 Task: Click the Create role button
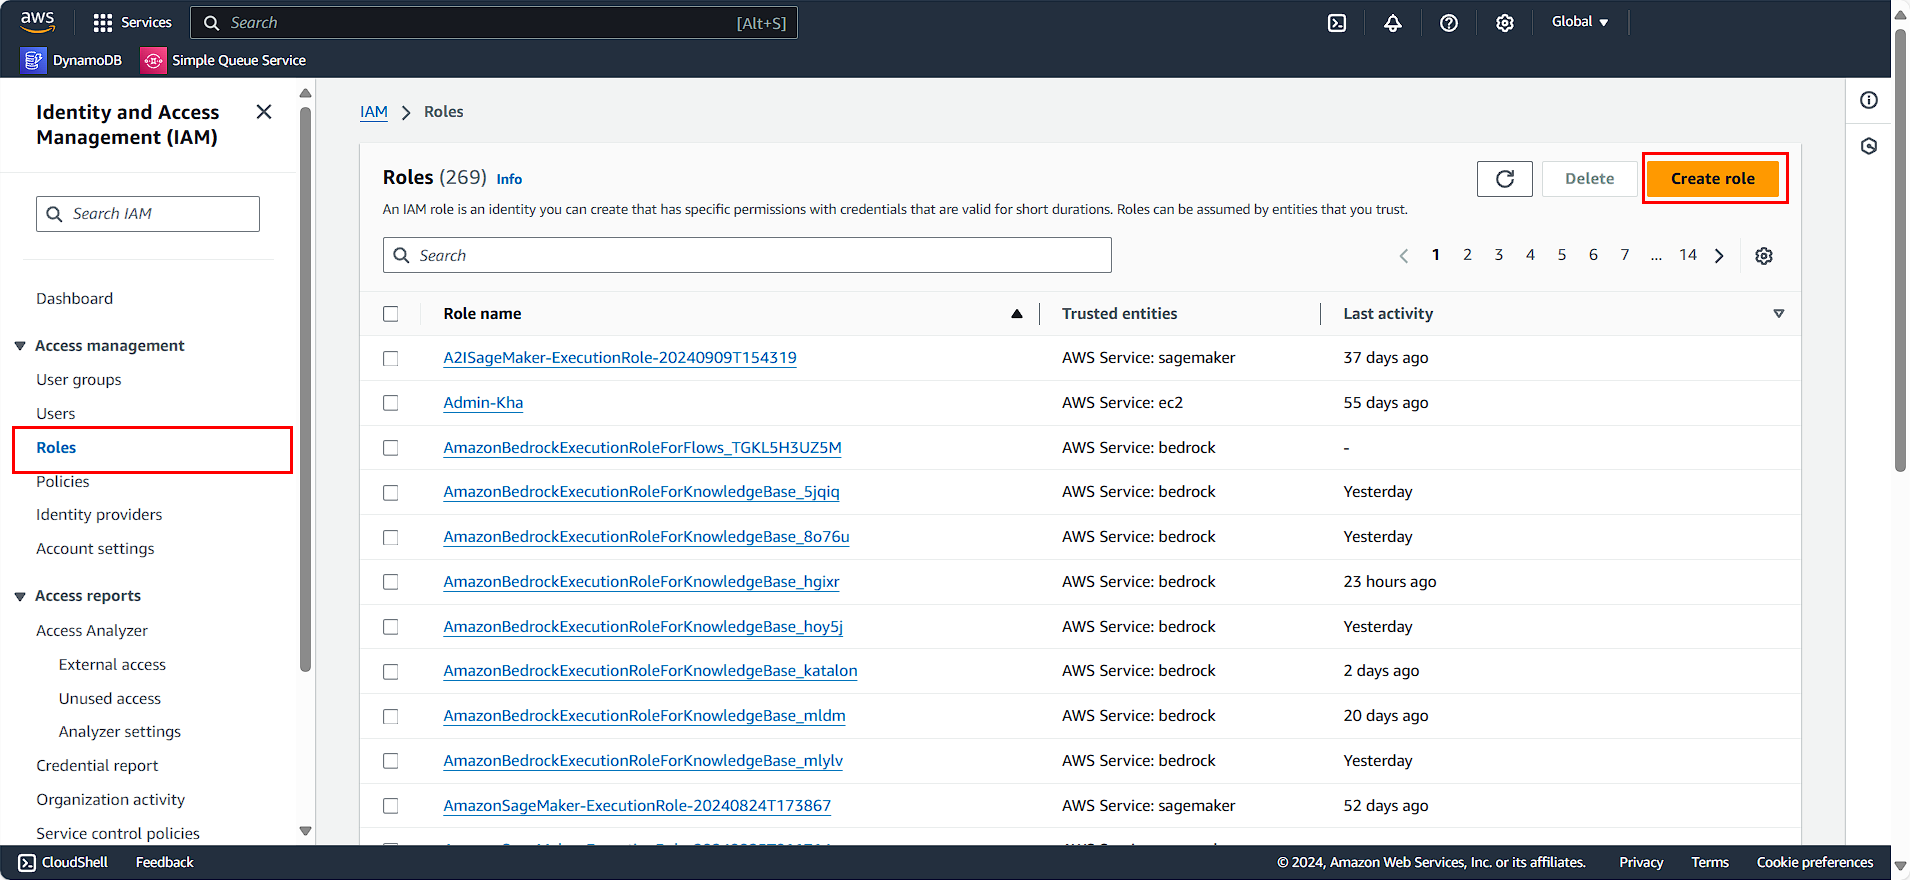[1713, 179]
